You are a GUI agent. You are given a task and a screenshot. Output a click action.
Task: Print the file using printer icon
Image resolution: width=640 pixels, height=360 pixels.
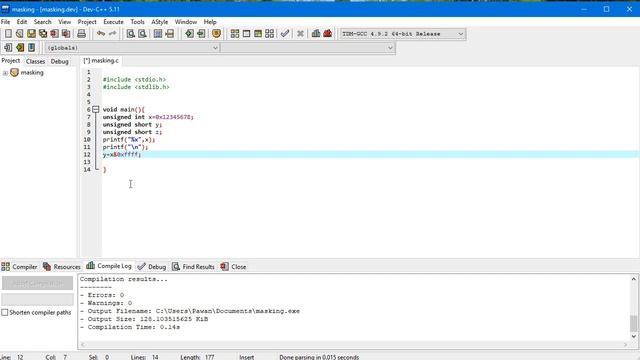(82, 33)
